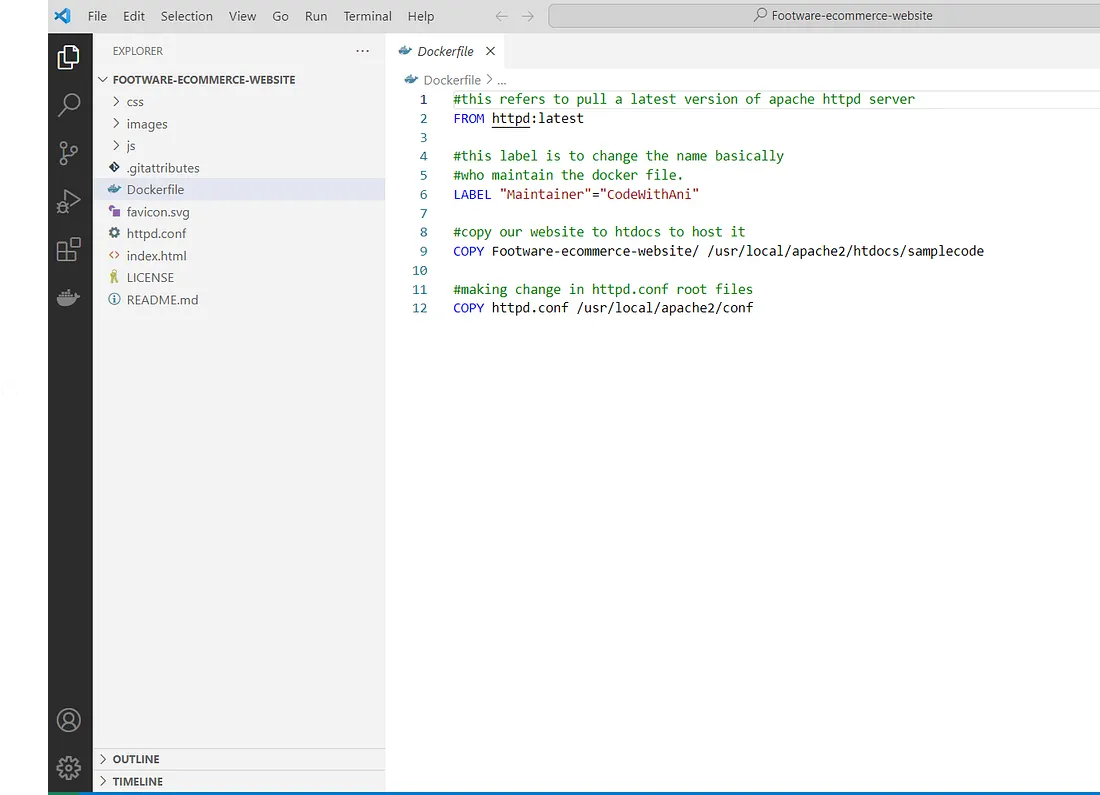Click the httpd.conf gear file icon

tap(114, 233)
